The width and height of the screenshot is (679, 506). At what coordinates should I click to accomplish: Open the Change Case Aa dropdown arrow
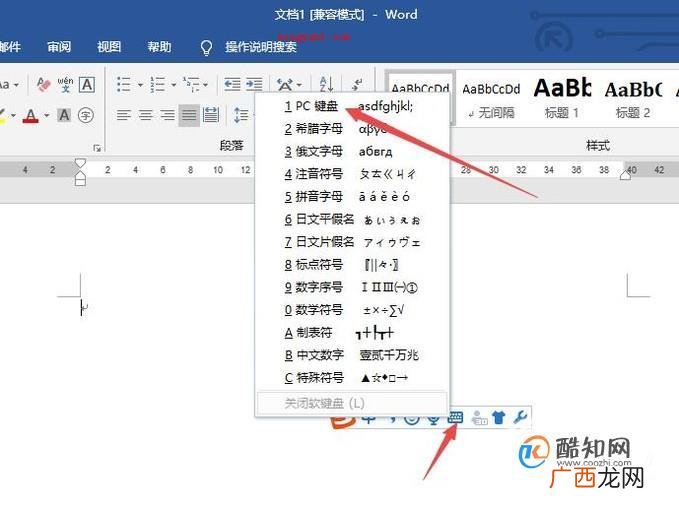click(16, 84)
